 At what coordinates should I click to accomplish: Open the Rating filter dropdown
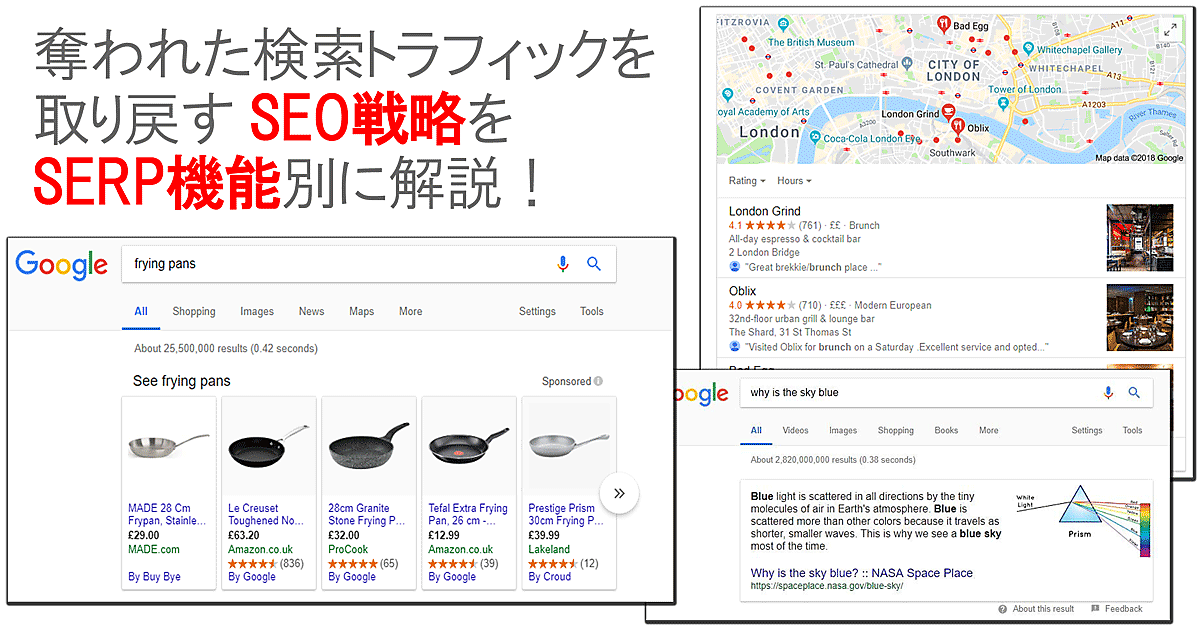coord(746,181)
